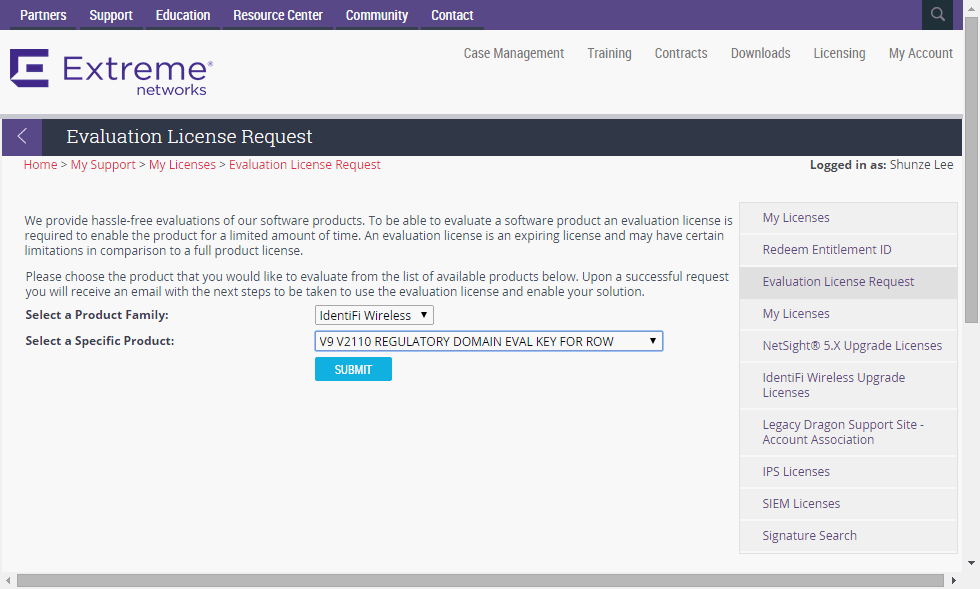980x589 pixels.
Task: Open the Licensing section
Action: [x=839, y=53]
